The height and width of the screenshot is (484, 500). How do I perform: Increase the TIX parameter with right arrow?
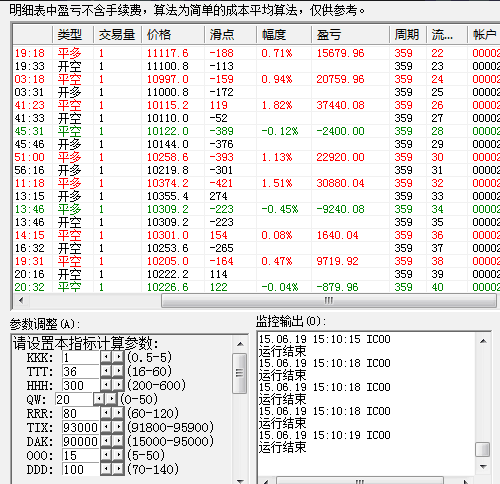(x=118, y=427)
